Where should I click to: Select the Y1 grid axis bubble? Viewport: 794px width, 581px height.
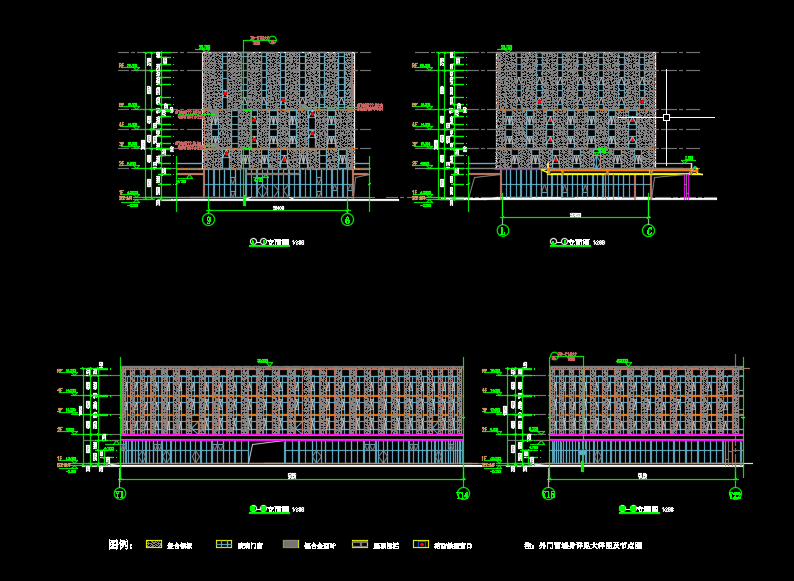point(120,494)
